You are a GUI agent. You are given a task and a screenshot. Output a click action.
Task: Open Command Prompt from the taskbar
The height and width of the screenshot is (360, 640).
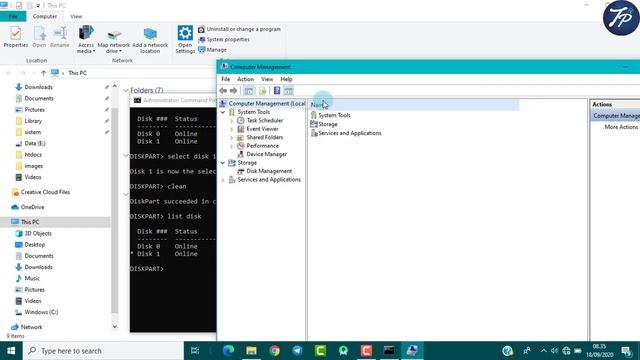coord(389,351)
